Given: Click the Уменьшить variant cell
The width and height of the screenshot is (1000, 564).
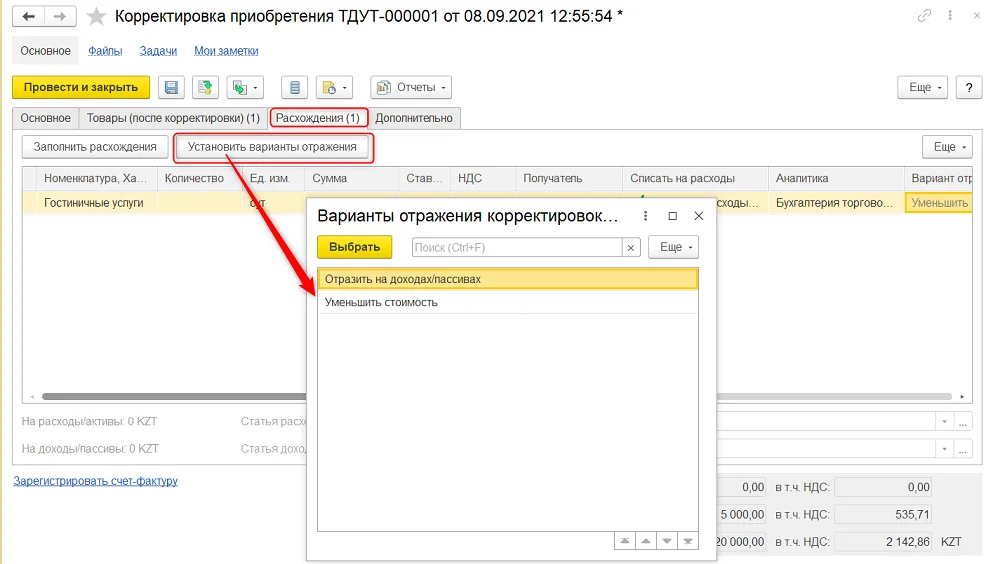Looking at the screenshot, I should click(x=939, y=203).
